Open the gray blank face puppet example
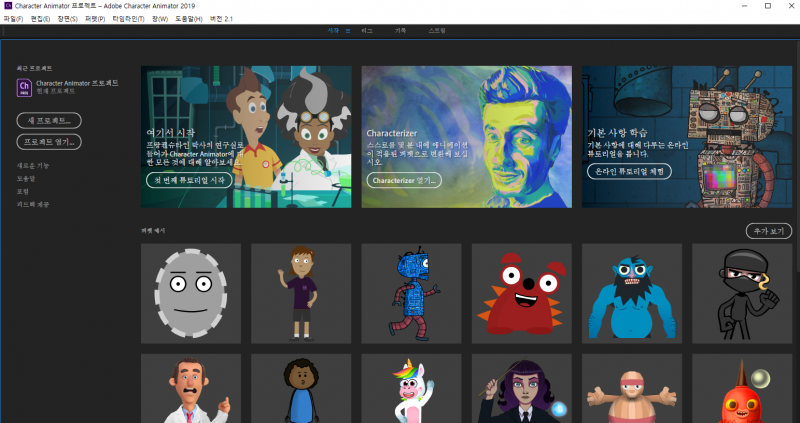 point(190,293)
